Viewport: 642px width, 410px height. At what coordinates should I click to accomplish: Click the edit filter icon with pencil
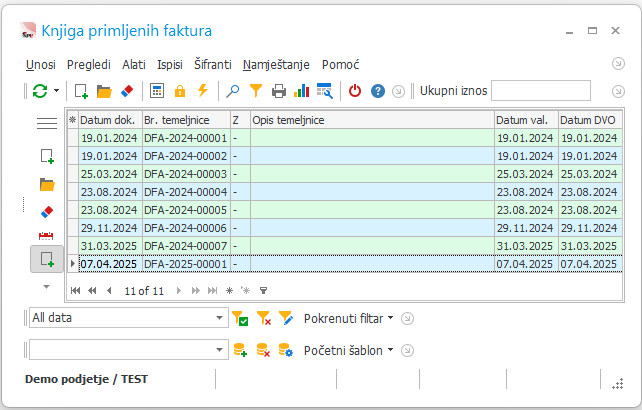[286, 318]
